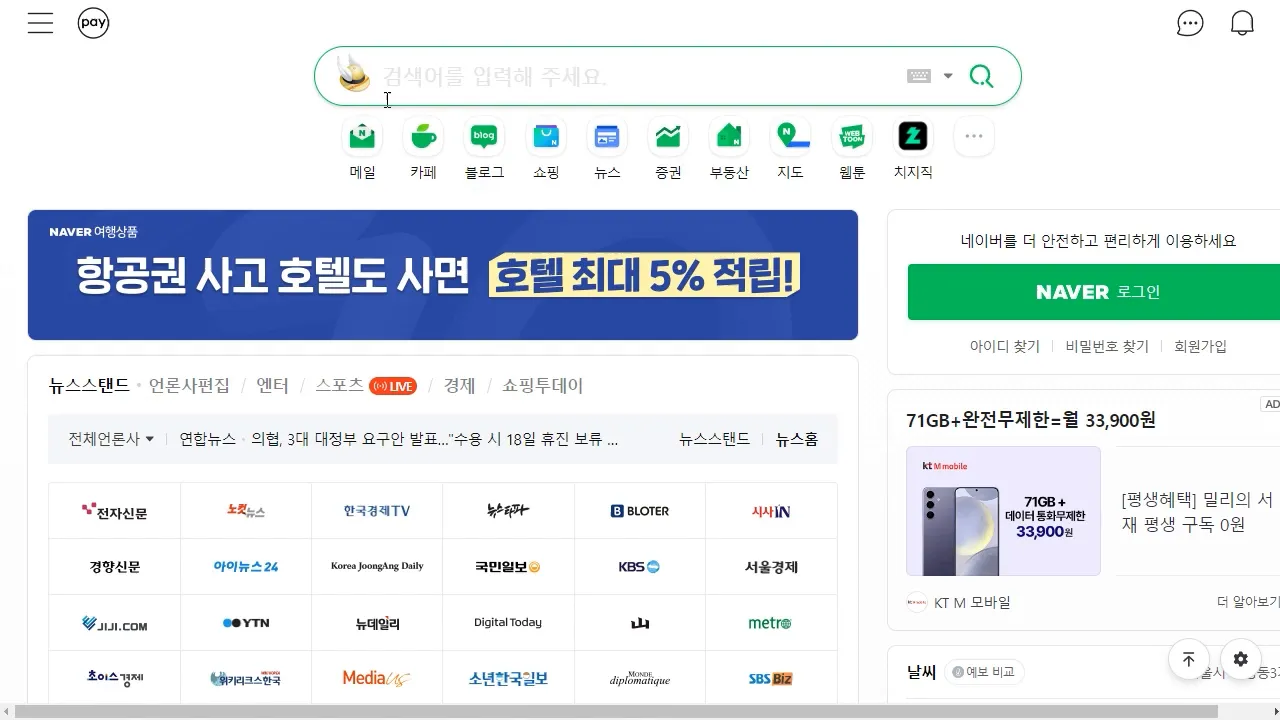The height and width of the screenshot is (720, 1280).
Task: Open JIJI.COM publisher logo
Action: tap(115, 623)
